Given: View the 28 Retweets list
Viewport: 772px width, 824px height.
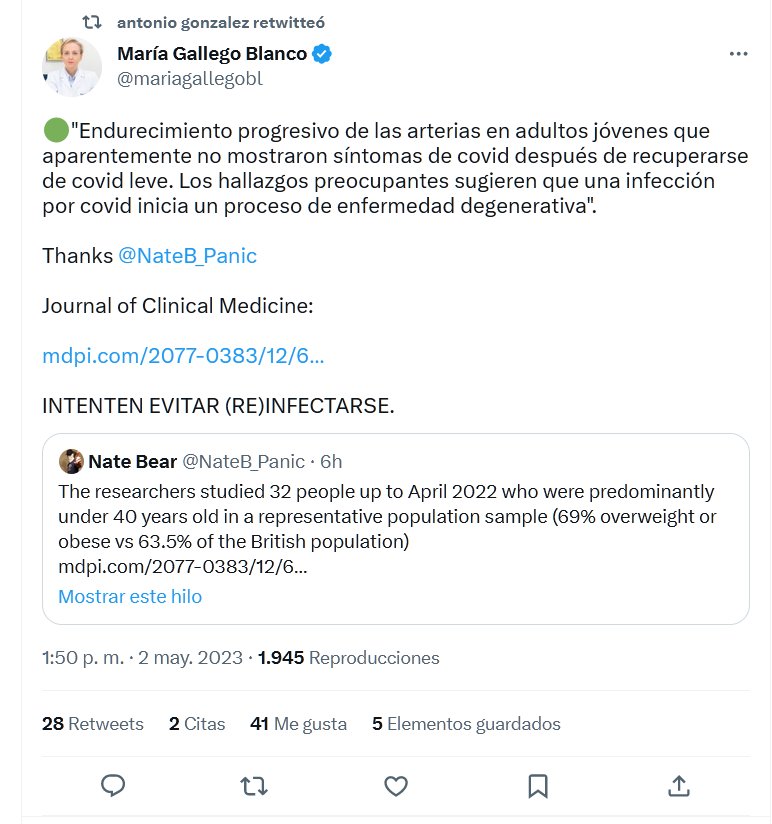Looking at the screenshot, I should pyautogui.click(x=93, y=724).
